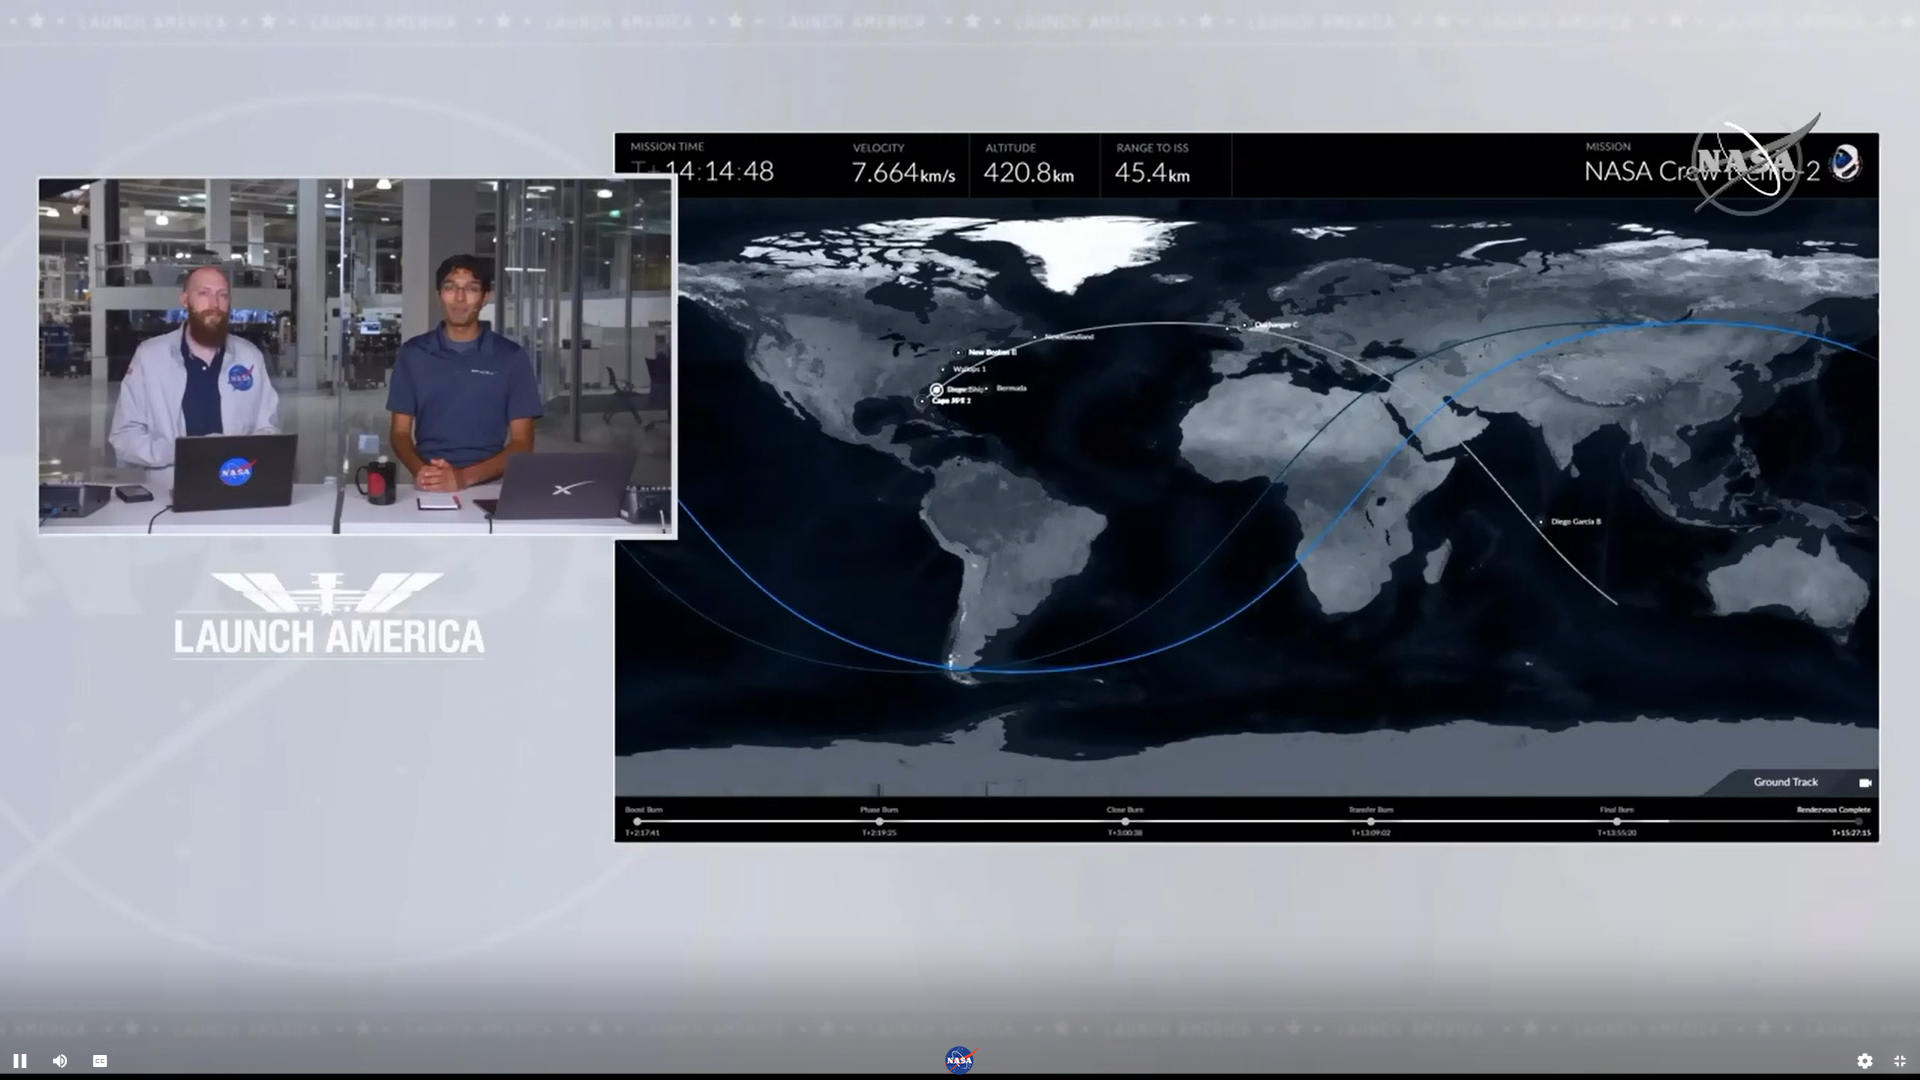Select Phase Burn timeline marker
The width and height of the screenshot is (1920, 1080).
pos(879,821)
